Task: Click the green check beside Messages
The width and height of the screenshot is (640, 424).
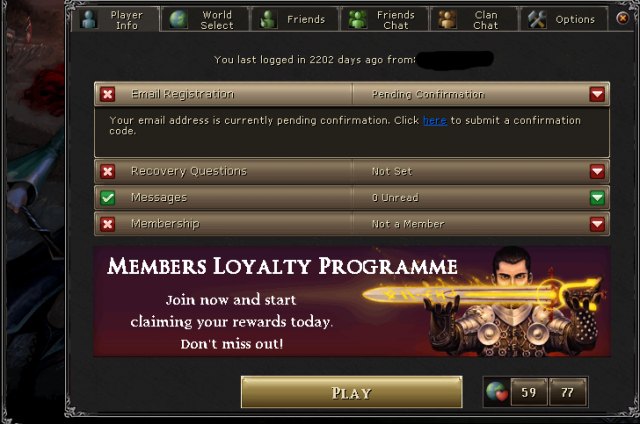Action: [x=108, y=198]
